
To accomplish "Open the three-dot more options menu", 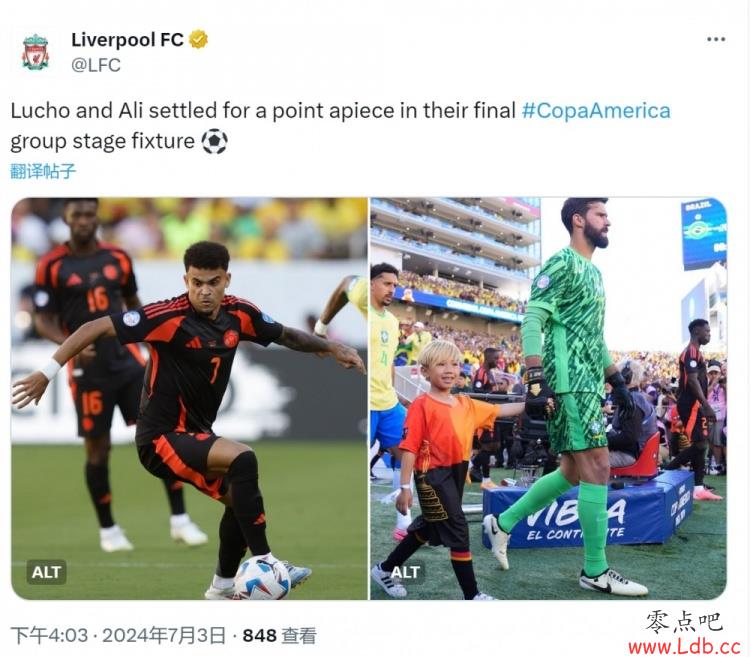I will pos(716,39).
